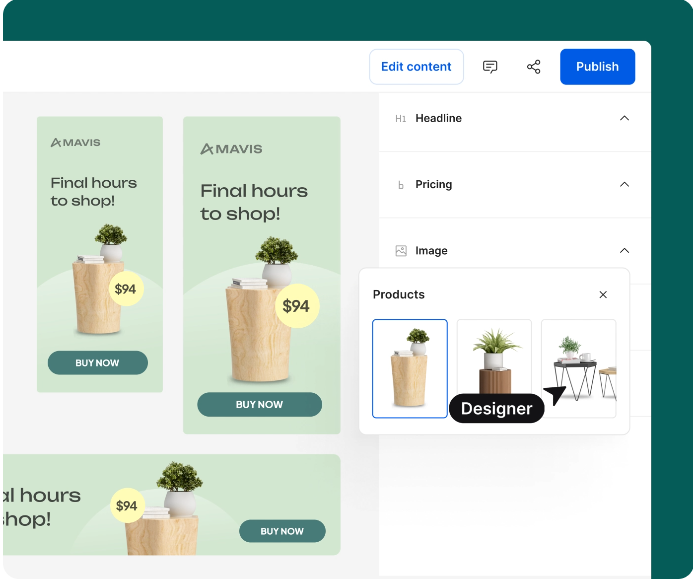Viewport: 693px width, 581px height.
Task: Click the $94 badge on the horizontal banner
Action: [127, 505]
